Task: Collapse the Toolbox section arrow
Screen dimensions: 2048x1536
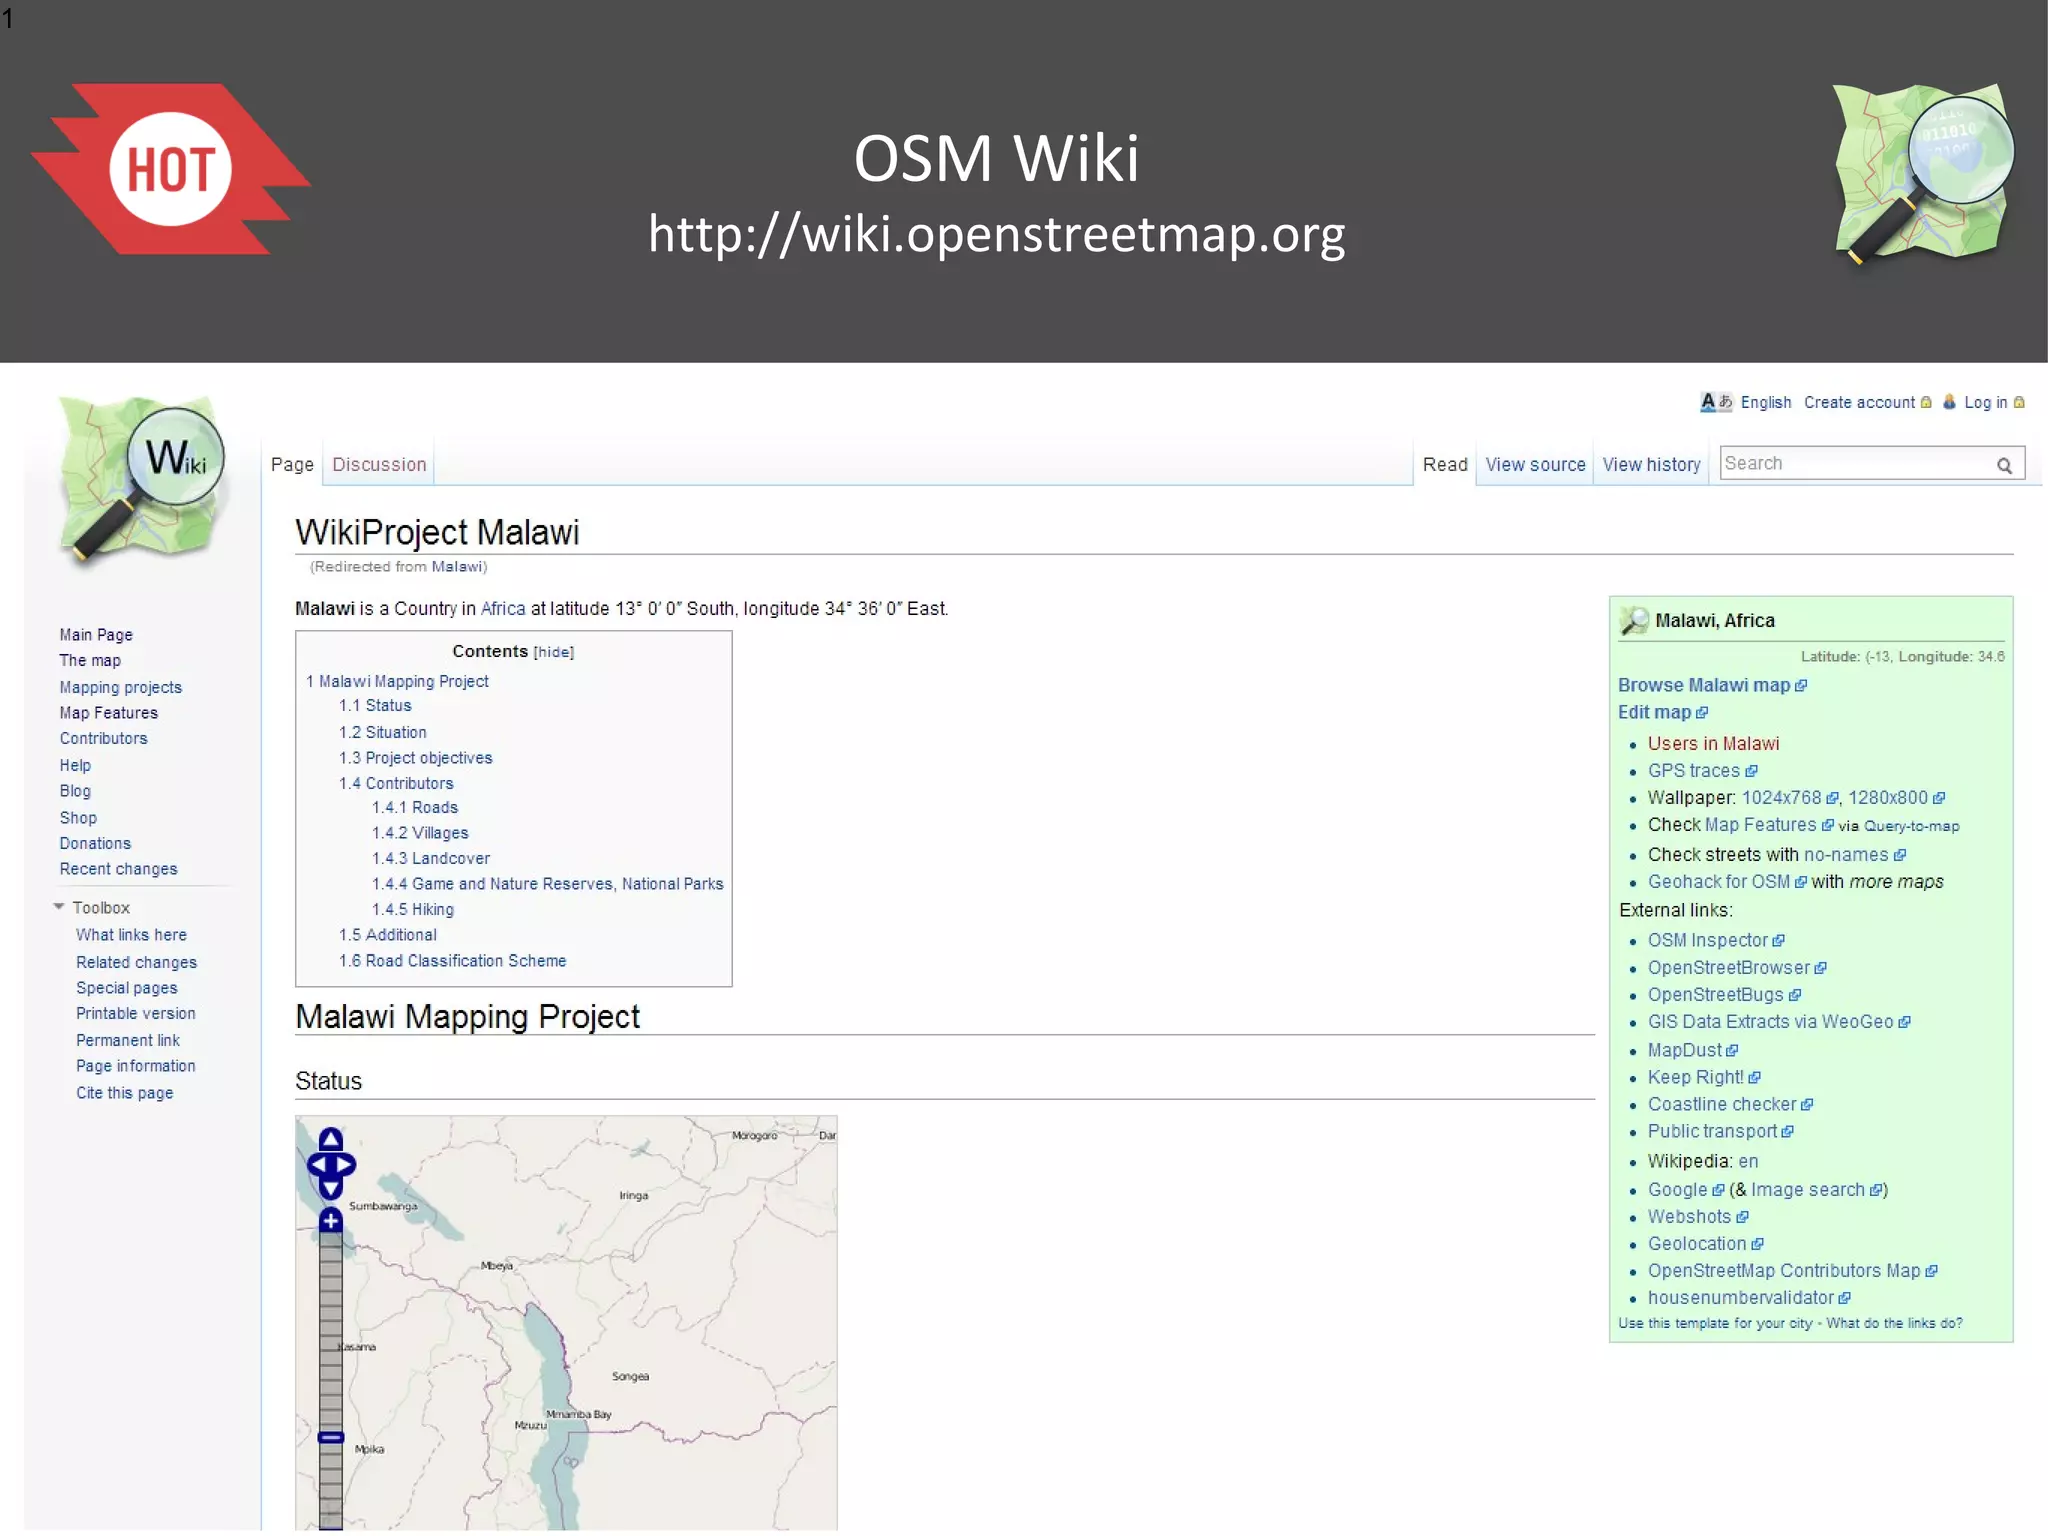Action: [x=59, y=907]
